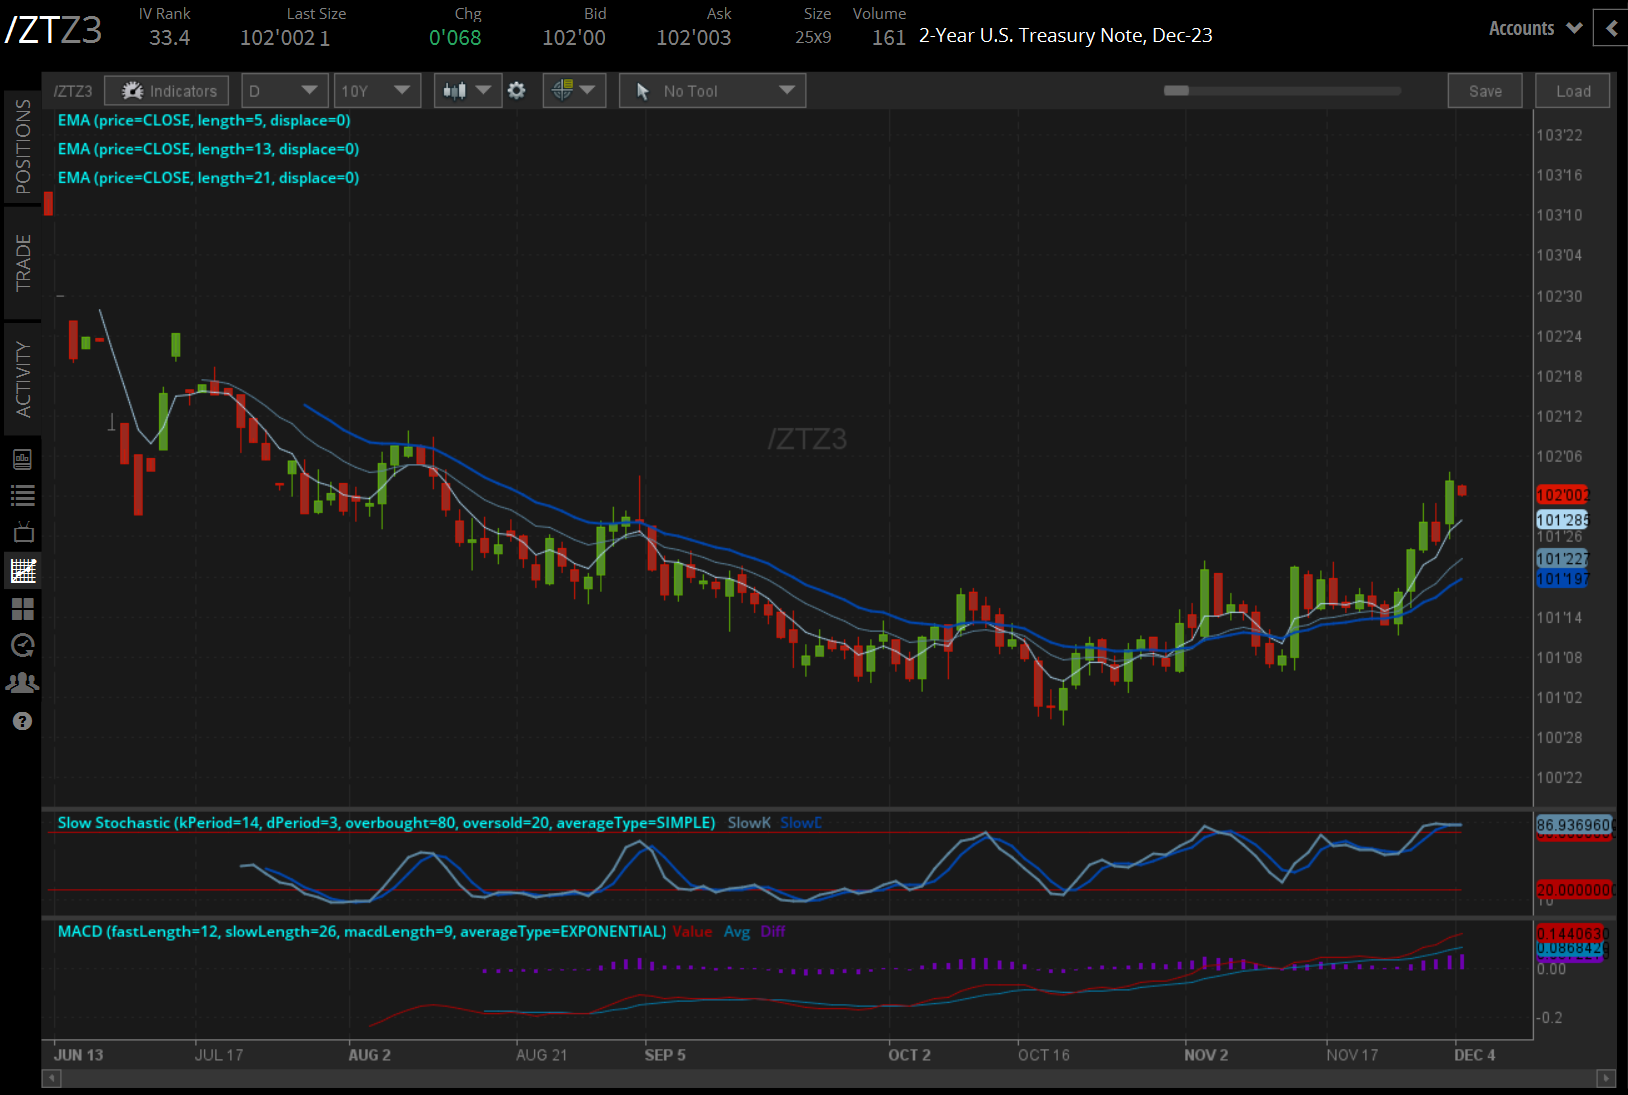1628x1095 pixels.
Task: Expand the 10Y range dropdown
Action: [376, 91]
